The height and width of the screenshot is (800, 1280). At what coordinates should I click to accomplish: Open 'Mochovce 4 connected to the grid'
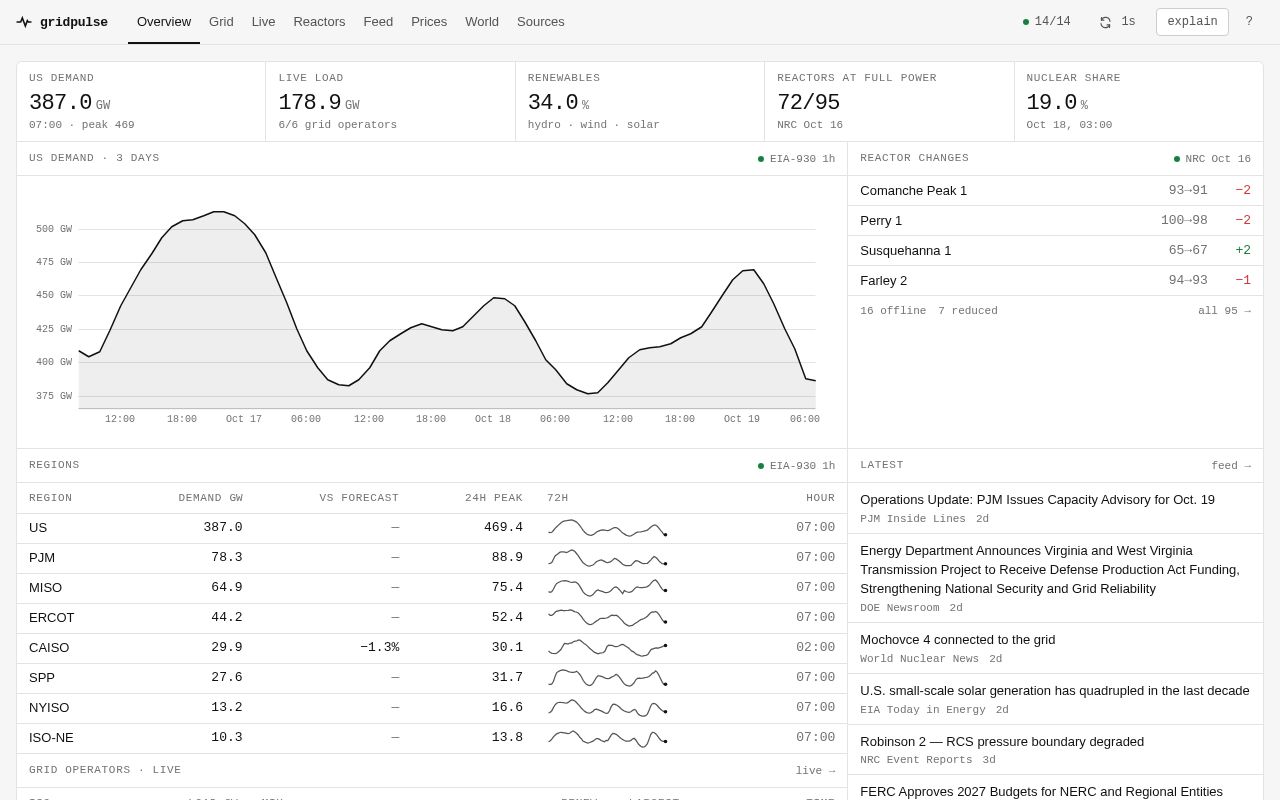[x=1055, y=648]
